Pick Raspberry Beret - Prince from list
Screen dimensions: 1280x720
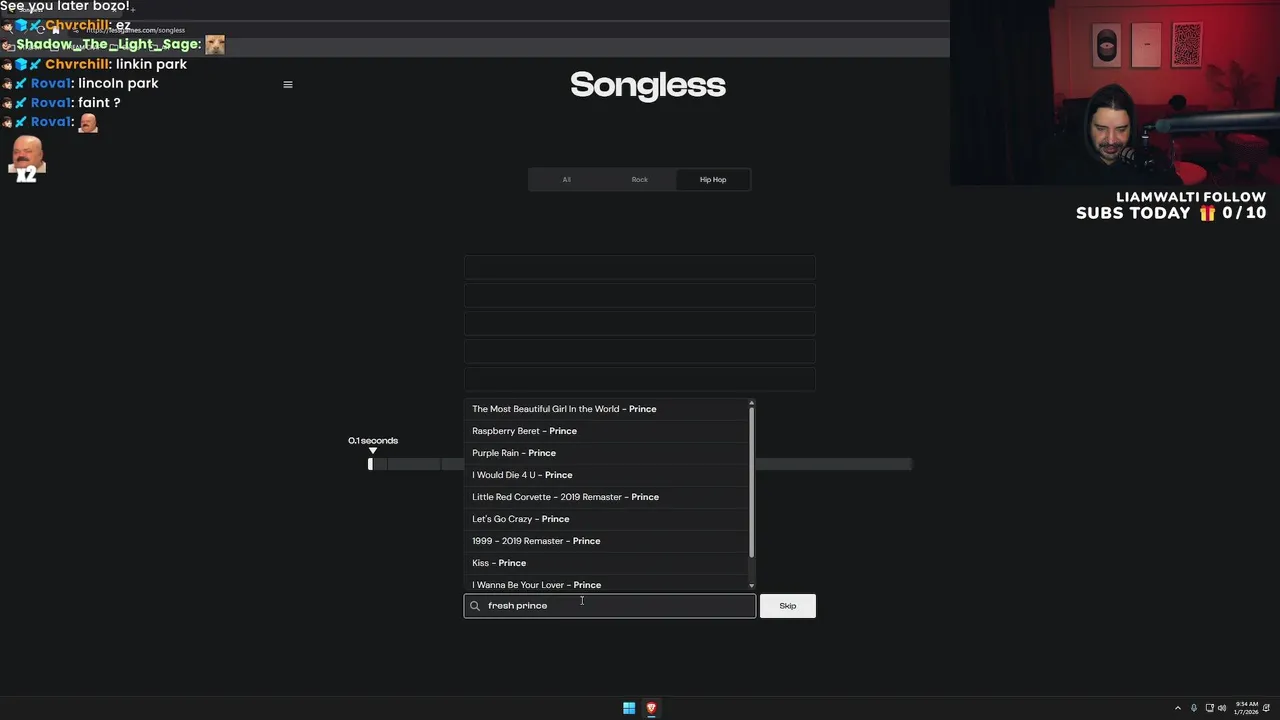pos(524,431)
